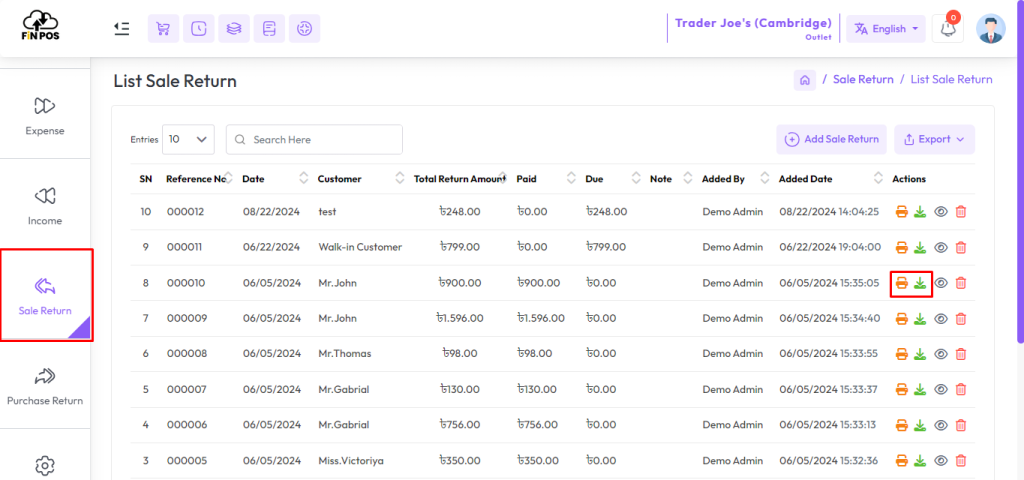The width and height of the screenshot is (1024, 480).
Task: Collapse the sidebar menu toggle icon
Action: tap(121, 29)
